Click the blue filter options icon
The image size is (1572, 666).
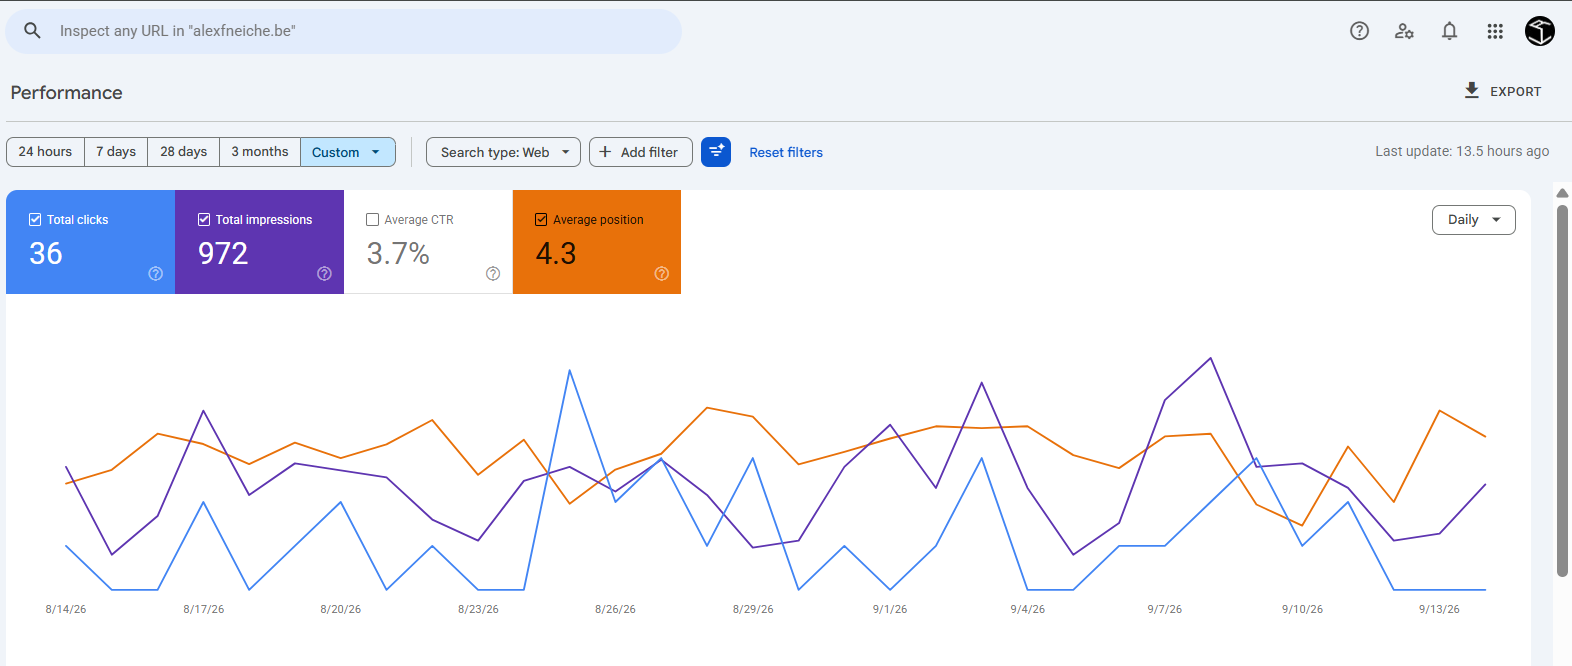[x=716, y=152]
